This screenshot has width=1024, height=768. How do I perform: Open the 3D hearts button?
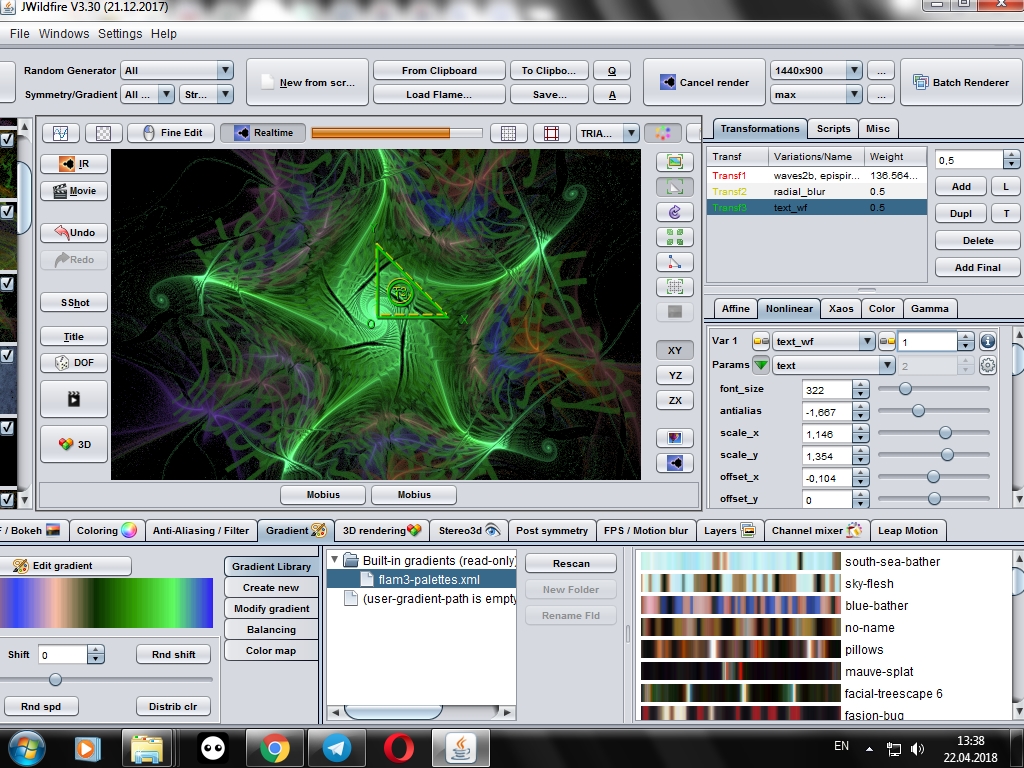click(74, 444)
